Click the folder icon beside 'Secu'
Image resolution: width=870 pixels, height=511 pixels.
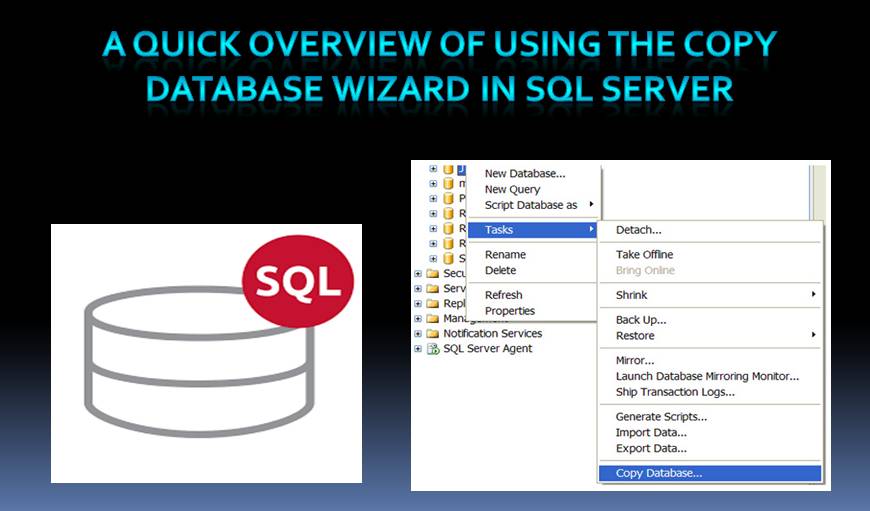[x=432, y=274]
